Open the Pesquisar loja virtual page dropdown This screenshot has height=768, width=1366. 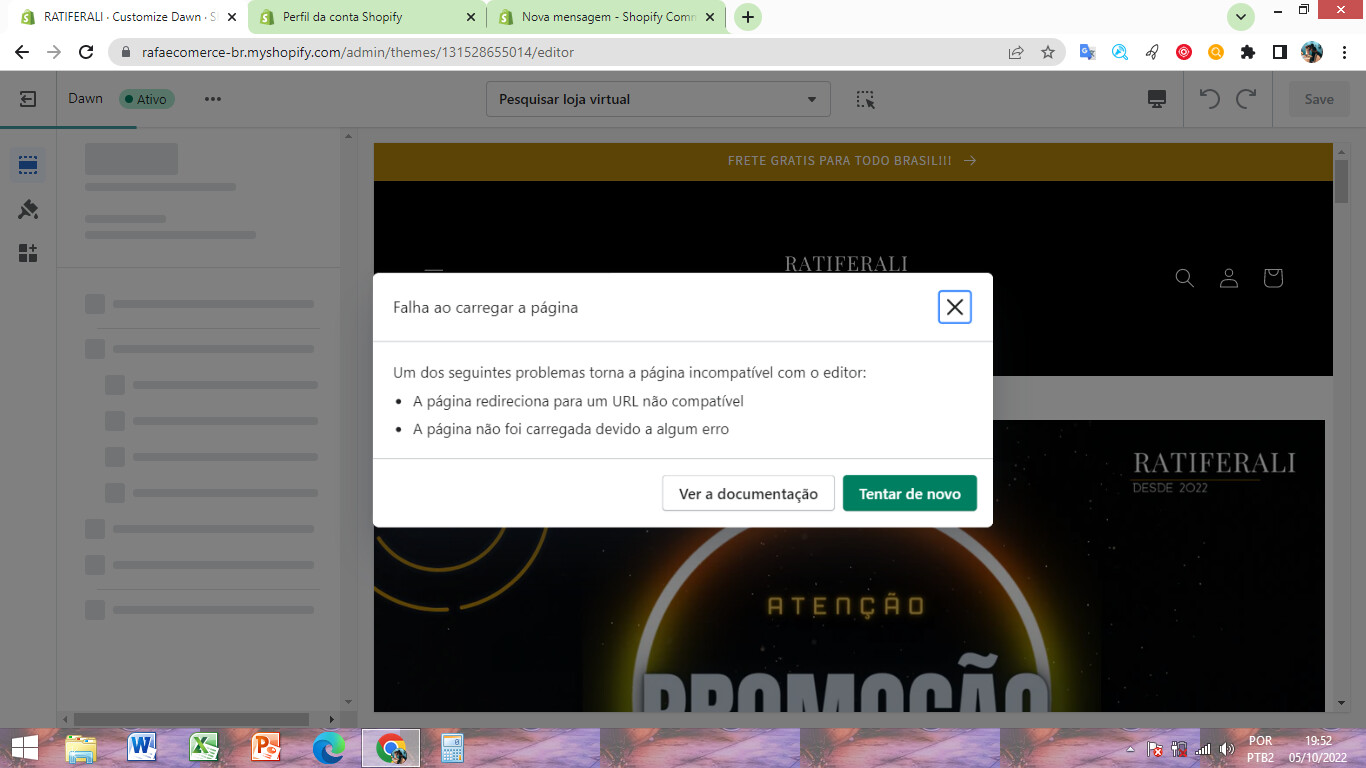tap(658, 99)
